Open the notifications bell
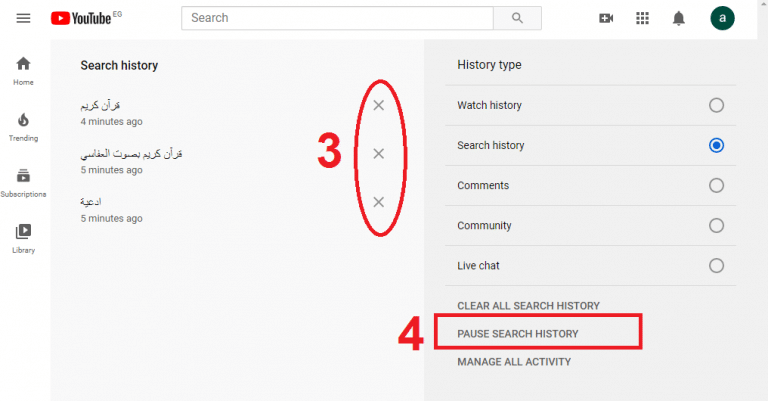The height and width of the screenshot is (401, 768). pyautogui.click(x=678, y=19)
